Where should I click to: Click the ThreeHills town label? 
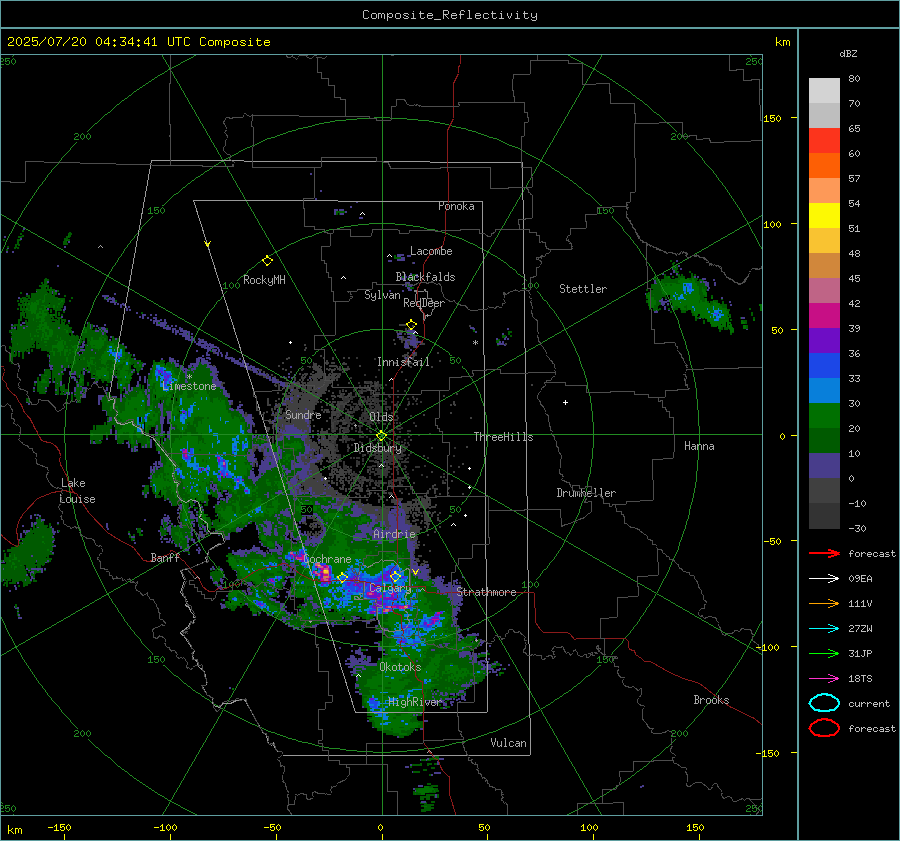tap(503, 437)
